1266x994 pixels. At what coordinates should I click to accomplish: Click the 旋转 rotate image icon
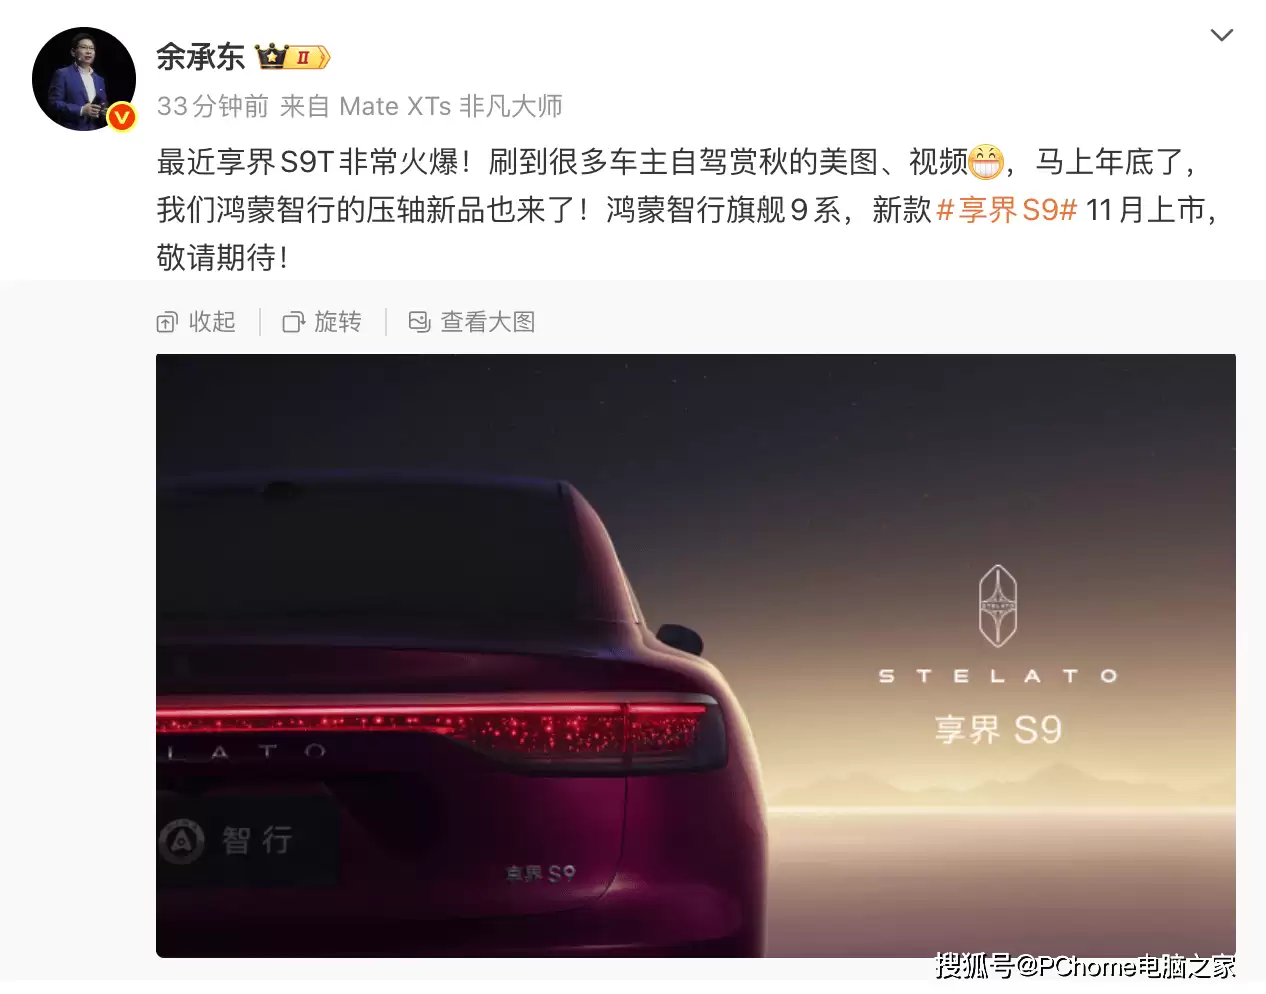click(x=293, y=322)
